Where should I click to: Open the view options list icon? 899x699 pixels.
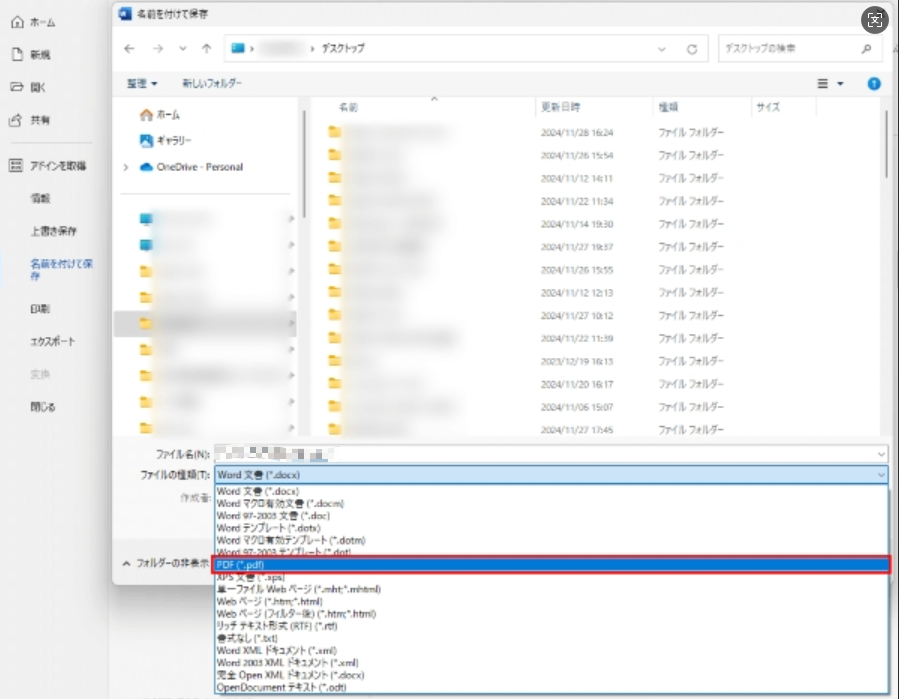pos(830,84)
